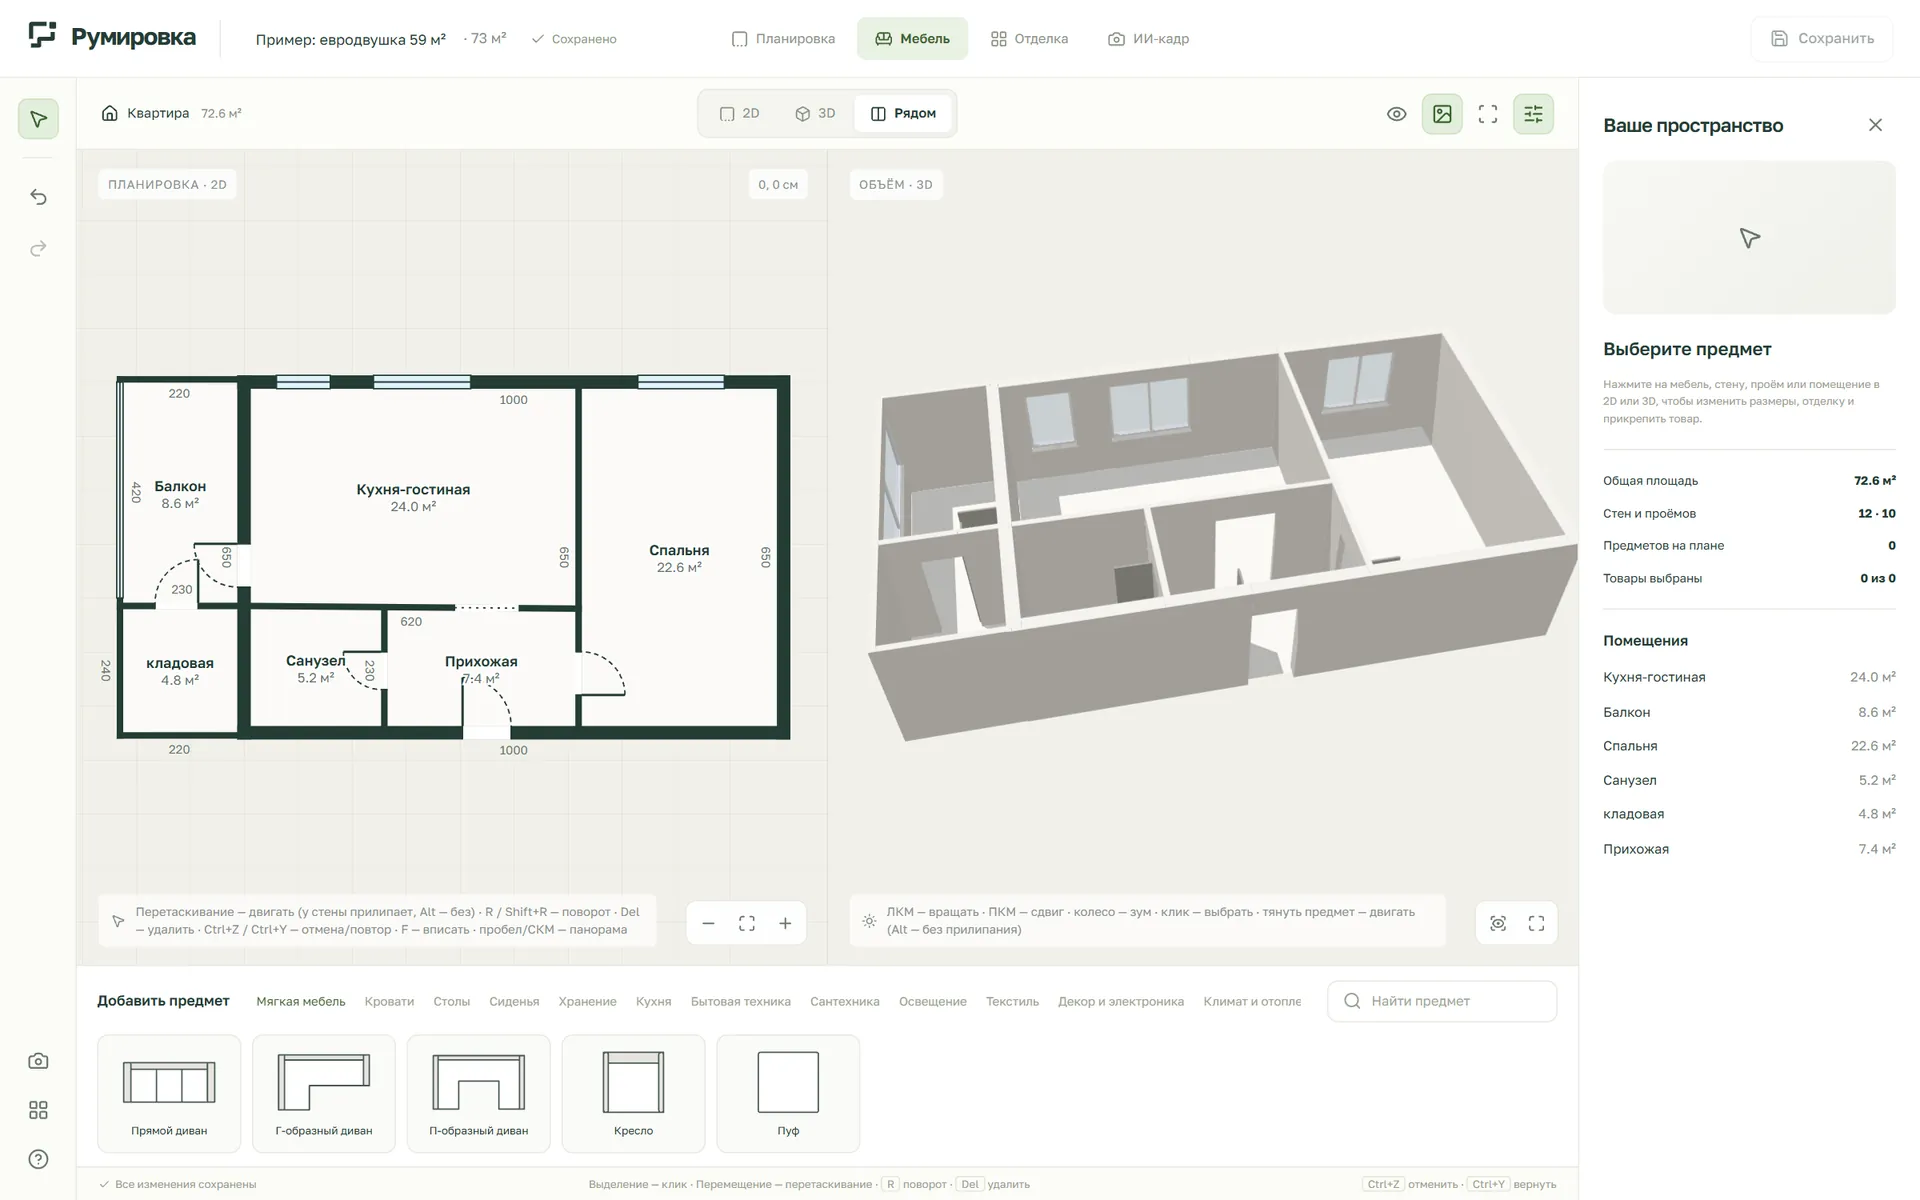Click the Румировка logo
Image resolution: width=1920 pixels, height=1200 pixels.
tap(112, 38)
